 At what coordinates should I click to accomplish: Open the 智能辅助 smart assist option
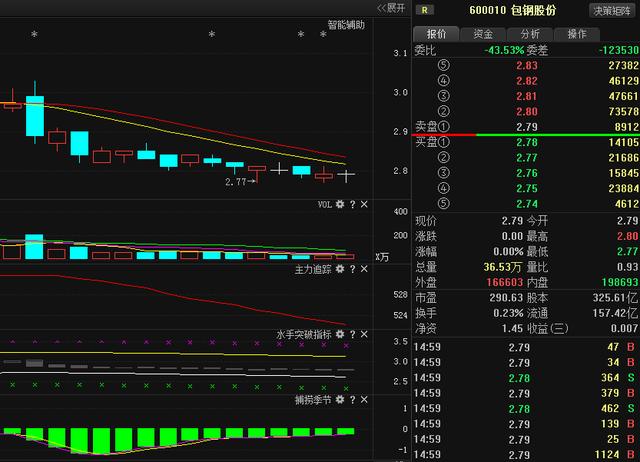[346, 24]
